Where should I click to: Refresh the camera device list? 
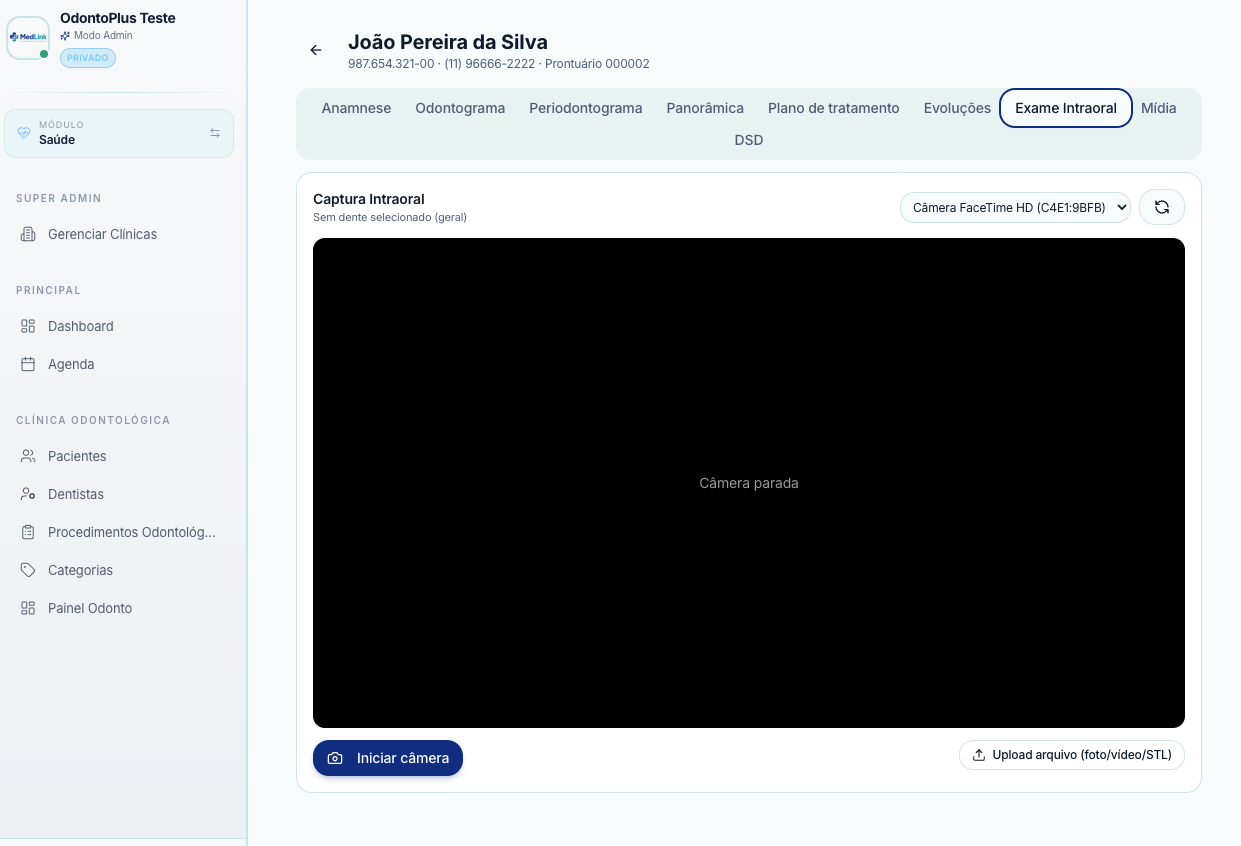click(1162, 207)
